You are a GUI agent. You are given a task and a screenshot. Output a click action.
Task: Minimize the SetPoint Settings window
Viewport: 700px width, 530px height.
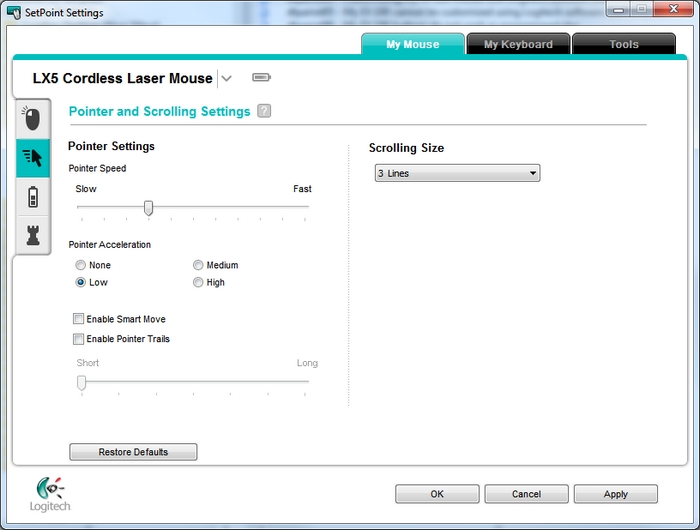pyautogui.click(x=618, y=9)
